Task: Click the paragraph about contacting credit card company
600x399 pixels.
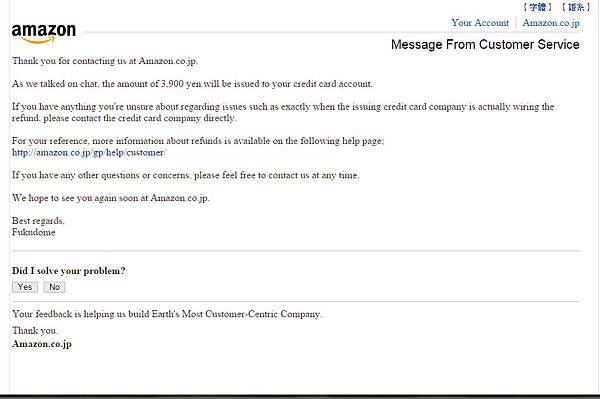Action: click(283, 112)
